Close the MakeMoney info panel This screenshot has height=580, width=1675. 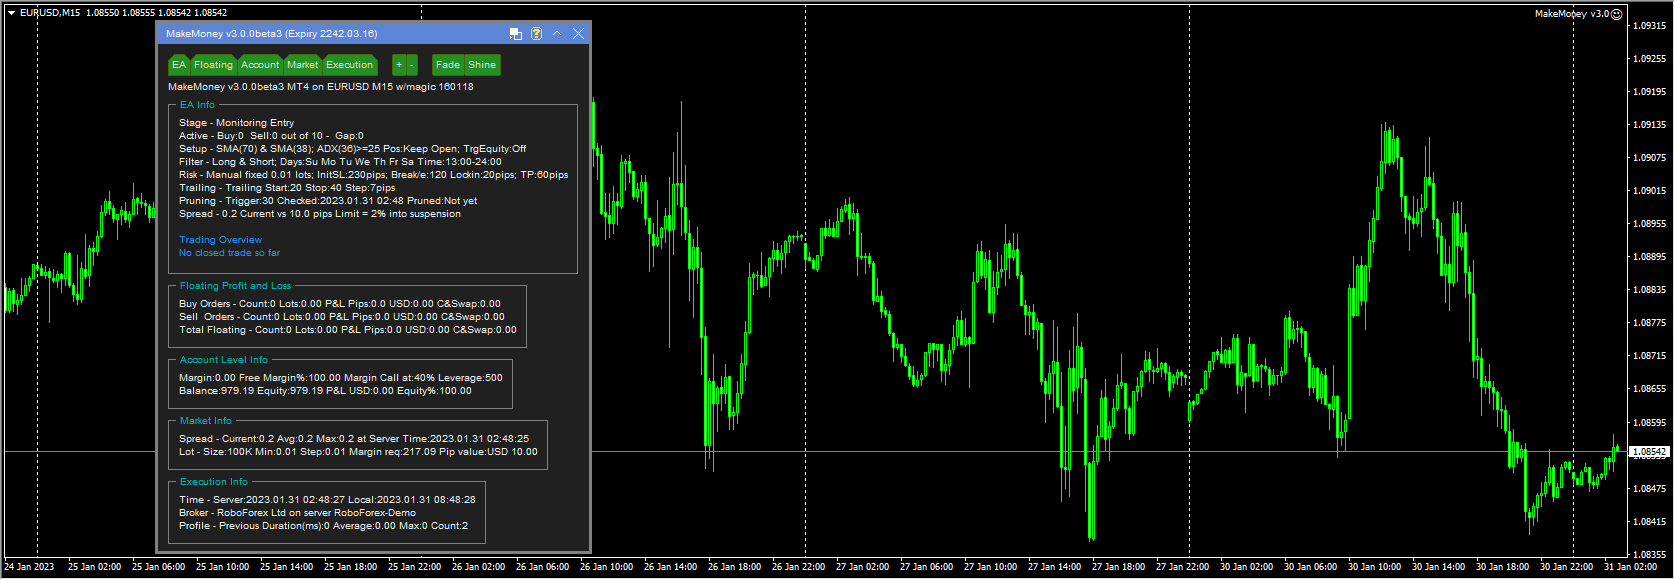tap(578, 34)
